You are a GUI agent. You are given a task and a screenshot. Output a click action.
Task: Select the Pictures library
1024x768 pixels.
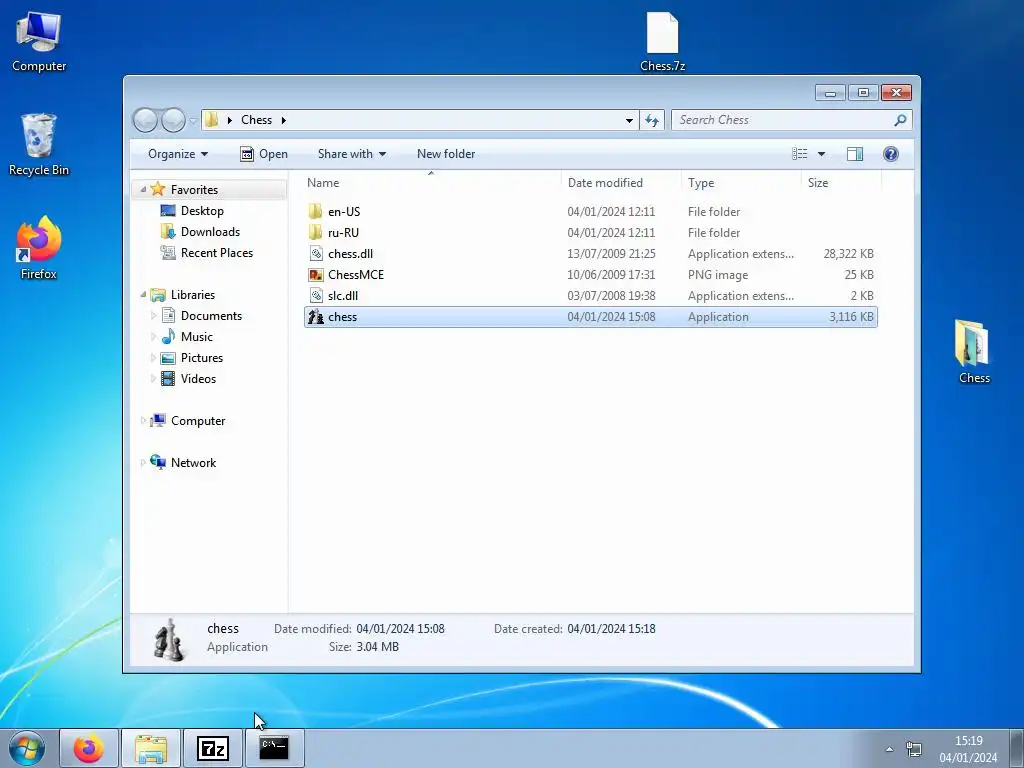tap(202, 358)
